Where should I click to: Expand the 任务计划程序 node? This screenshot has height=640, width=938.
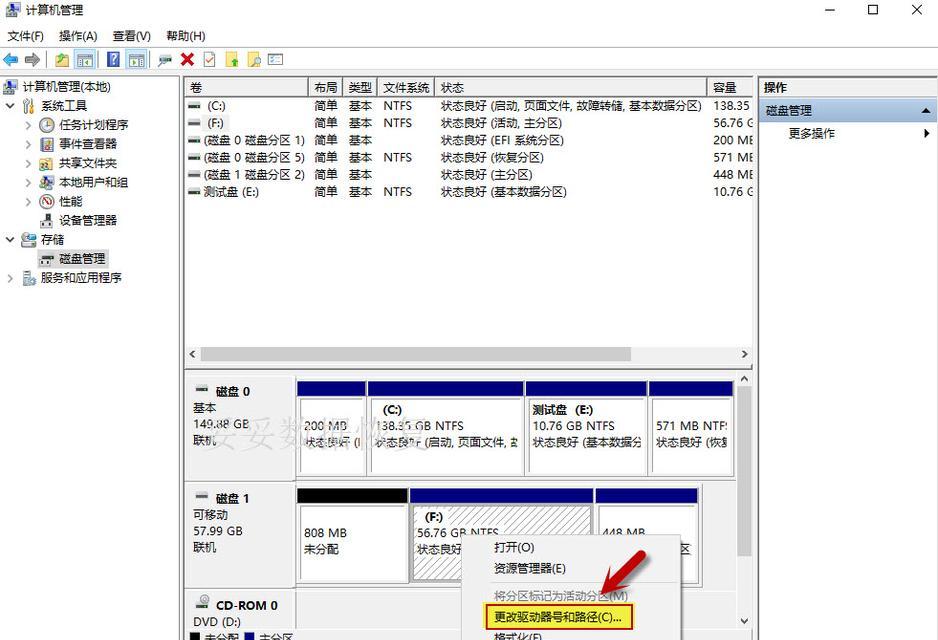point(28,126)
